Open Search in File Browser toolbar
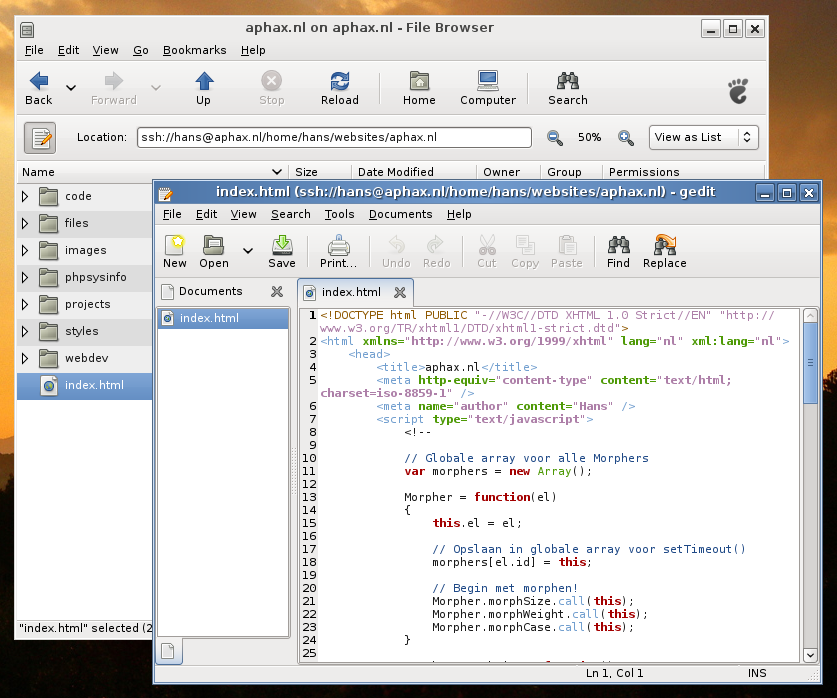The height and width of the screenshot is (698, 837). pyautogui.click(x=567, y=89)
